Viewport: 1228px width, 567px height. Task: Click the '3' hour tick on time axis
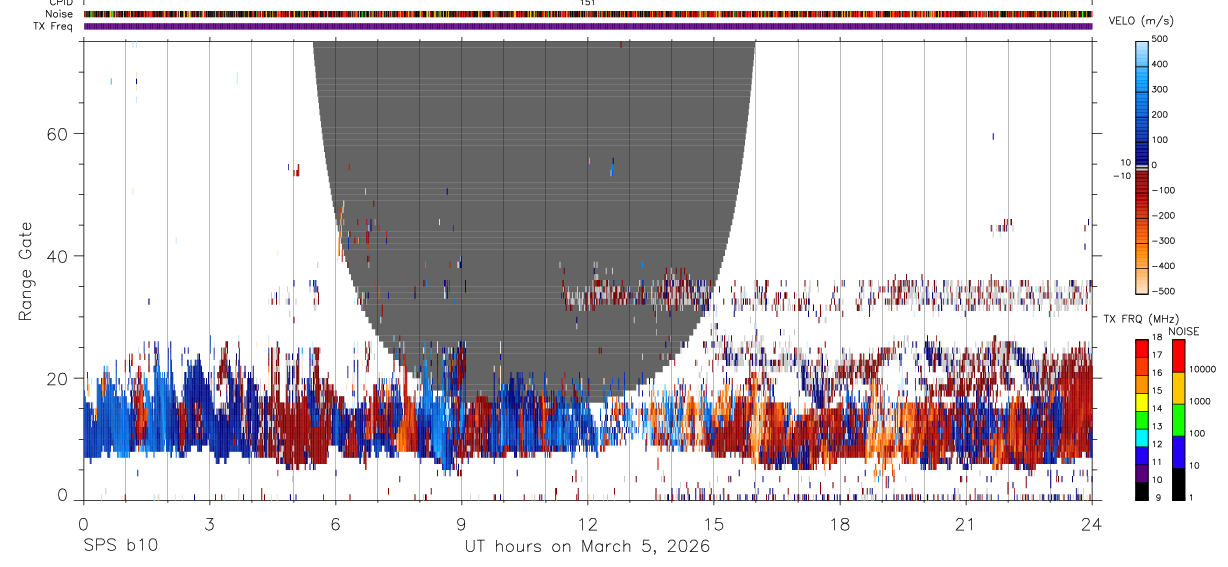click(x=209, y=524)
